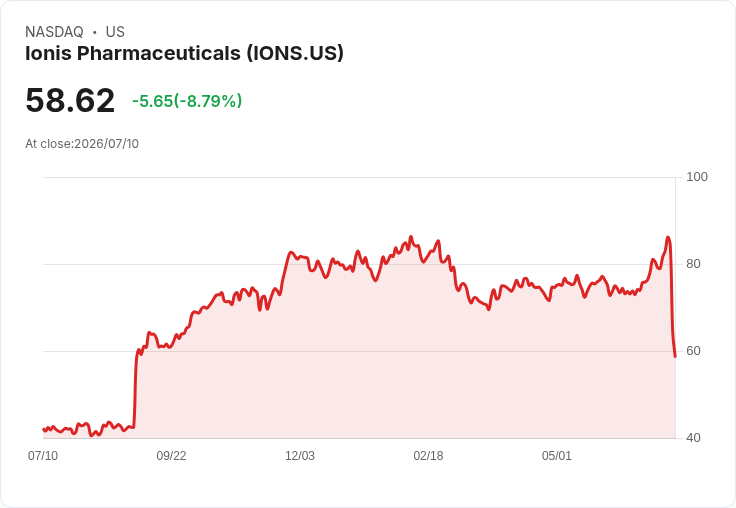This screenshot has width=736, height=508.
Task: Click the 09/22 x-axis date label
Action: click(x=171, y=456)
